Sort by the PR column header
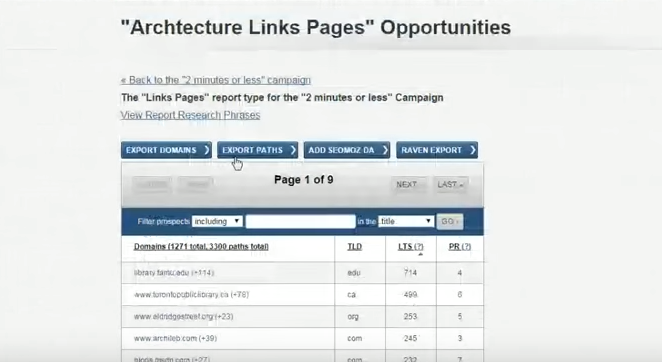Viewport: 662px width, 362px height. (460, 246)
